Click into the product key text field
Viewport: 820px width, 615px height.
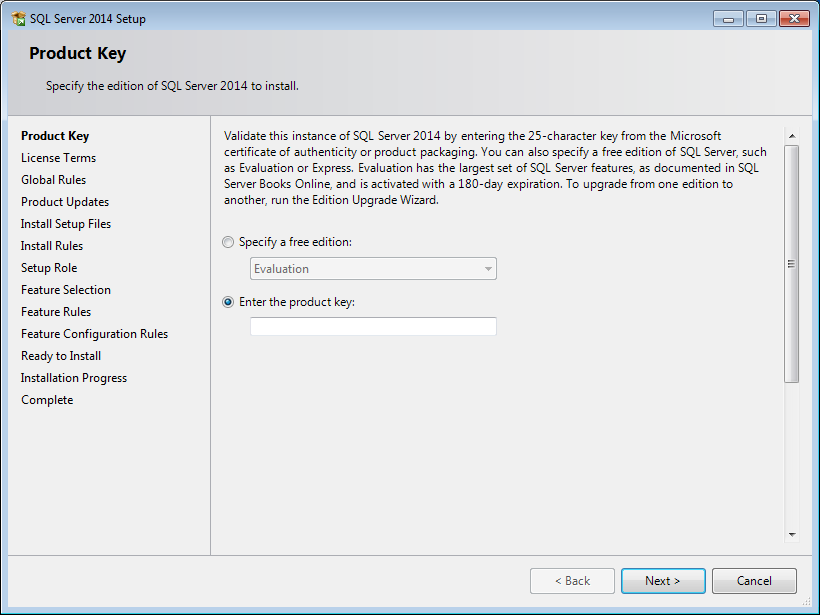(x=373, y=327)
